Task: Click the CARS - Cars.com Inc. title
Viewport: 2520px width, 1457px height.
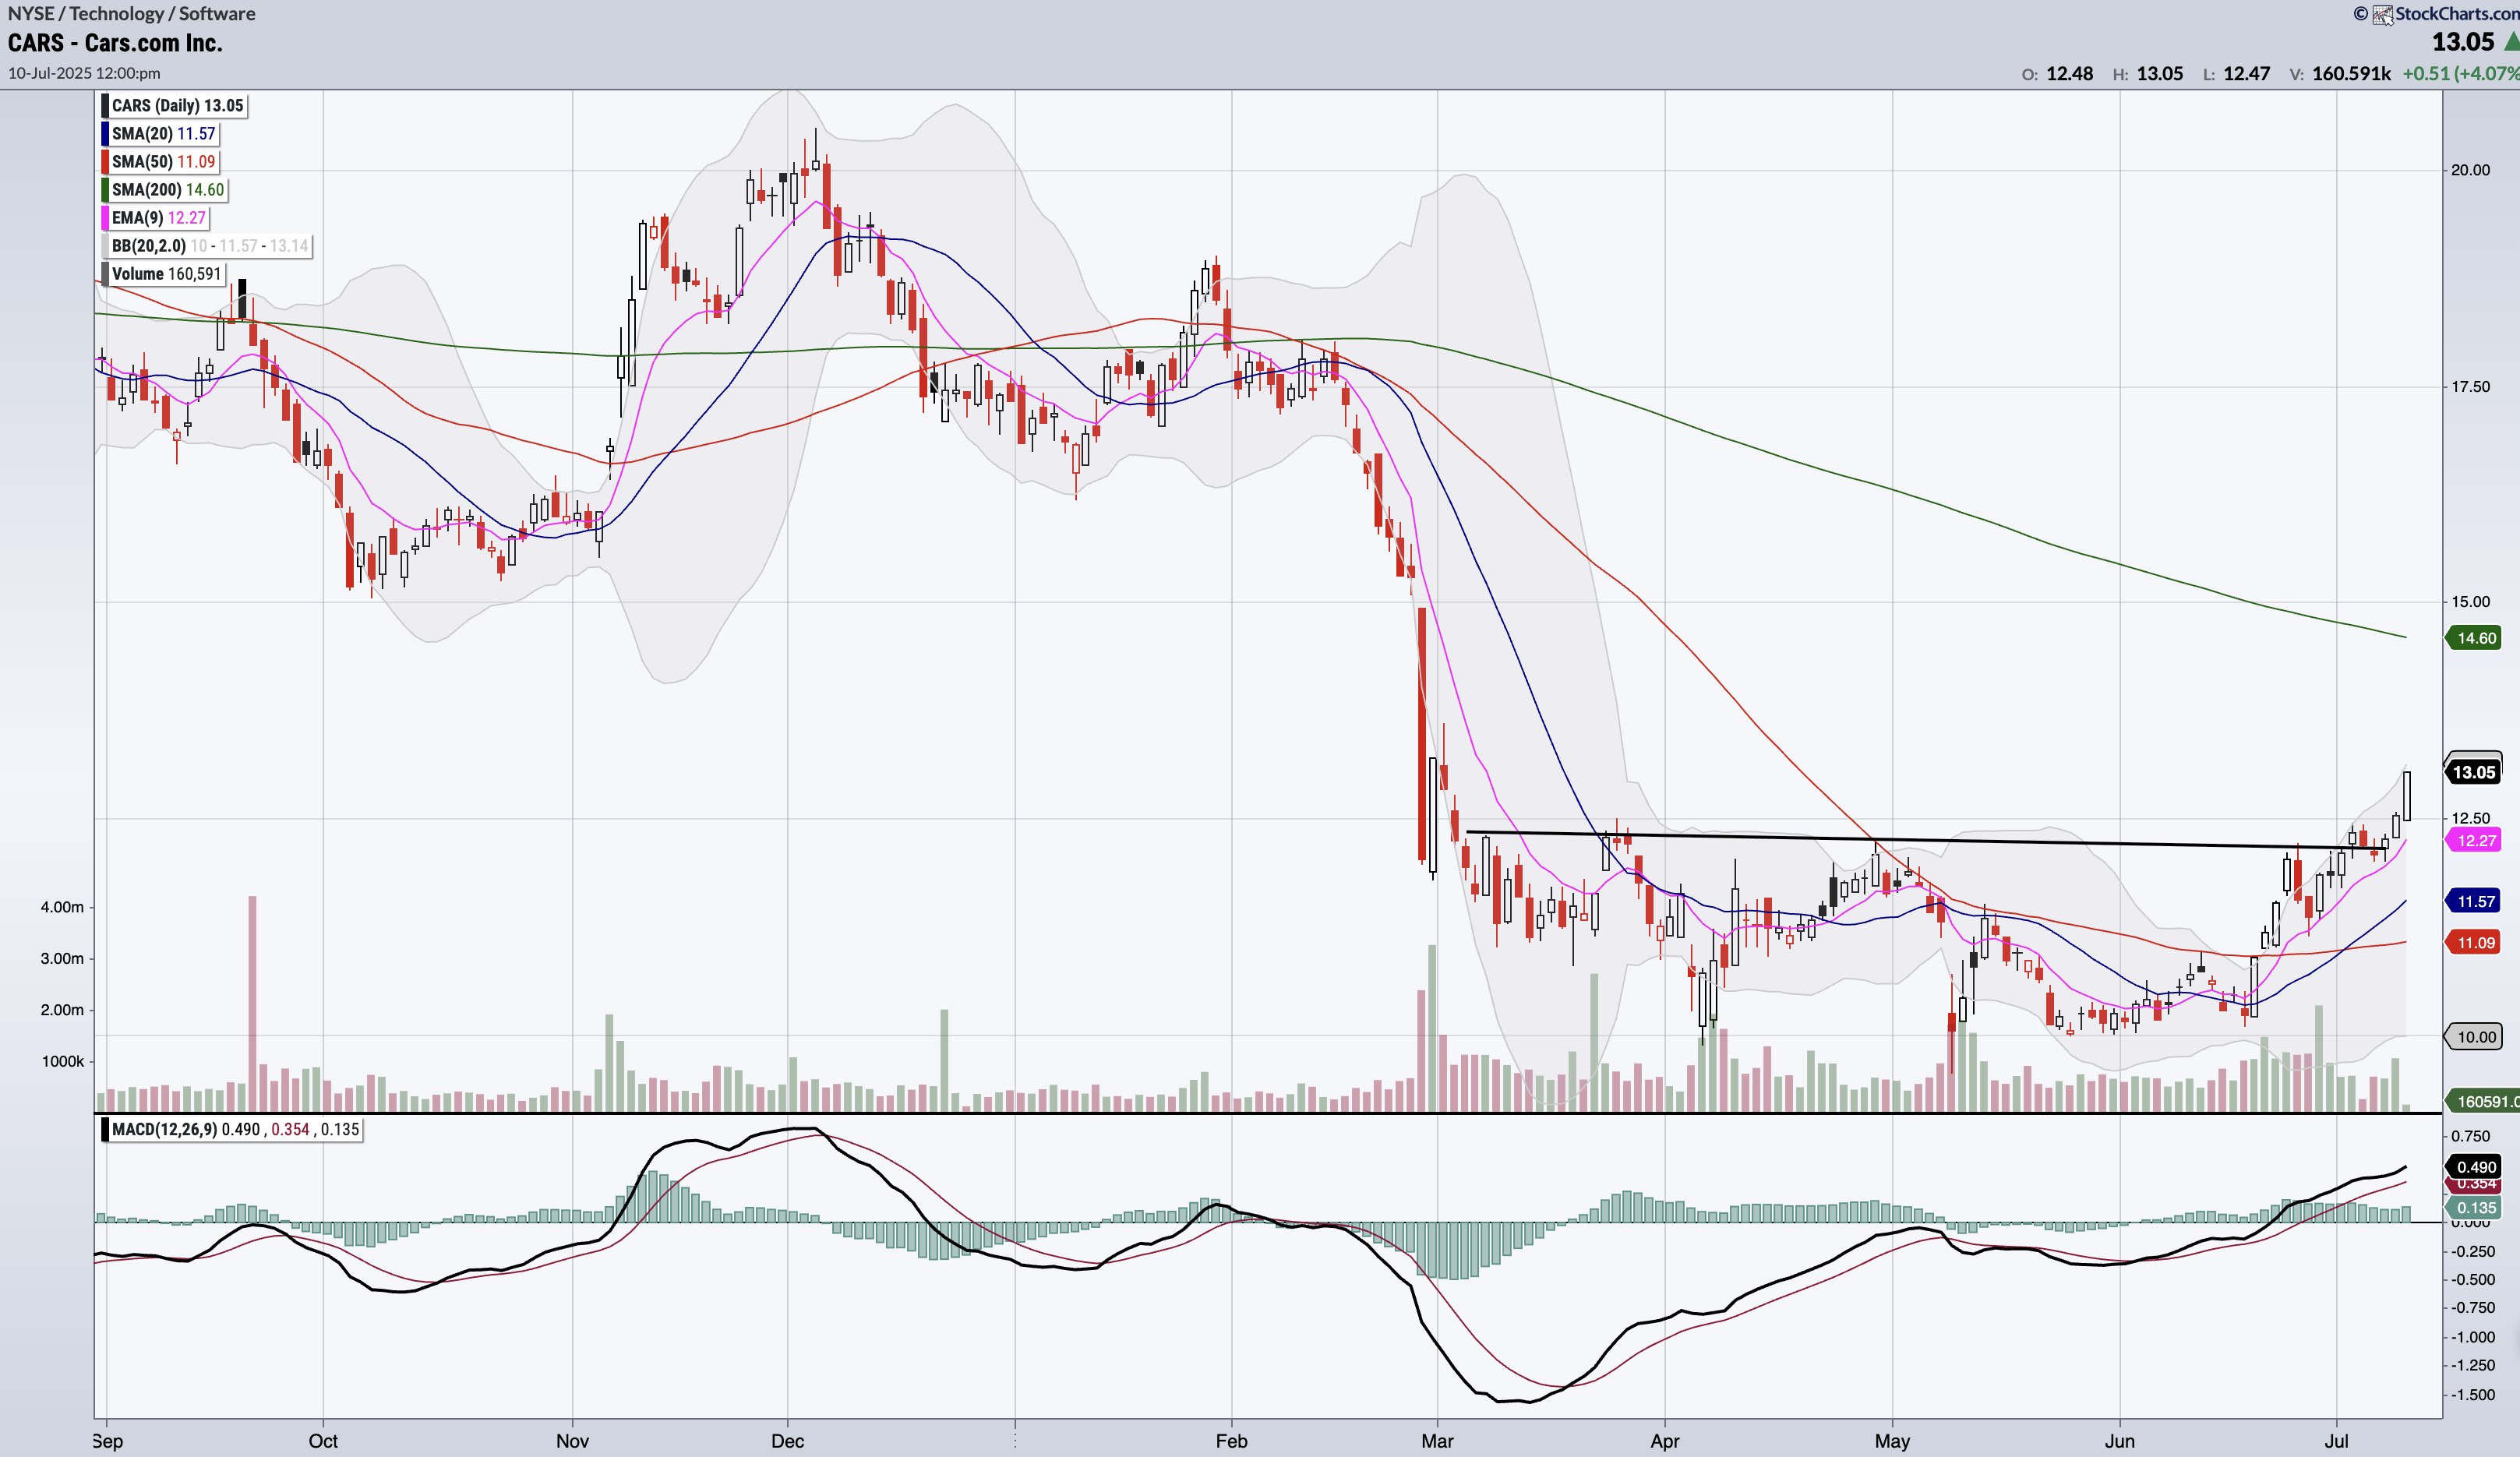Action: [115, 43]
